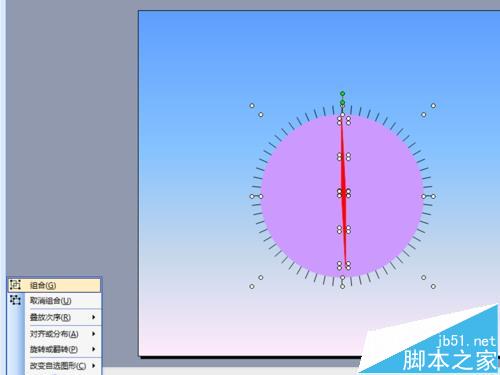The width and height of the screenshot is (500, 375).
Task: Click the topmost green rotation handle
Action: [342, 94]
